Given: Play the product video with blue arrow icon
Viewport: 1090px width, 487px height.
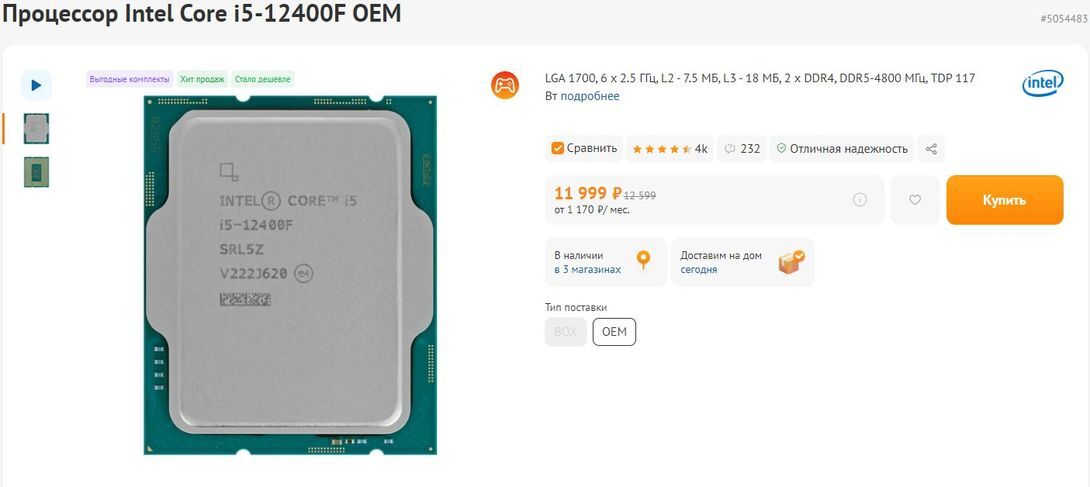Looking at the screenshot, I should 36,85.
